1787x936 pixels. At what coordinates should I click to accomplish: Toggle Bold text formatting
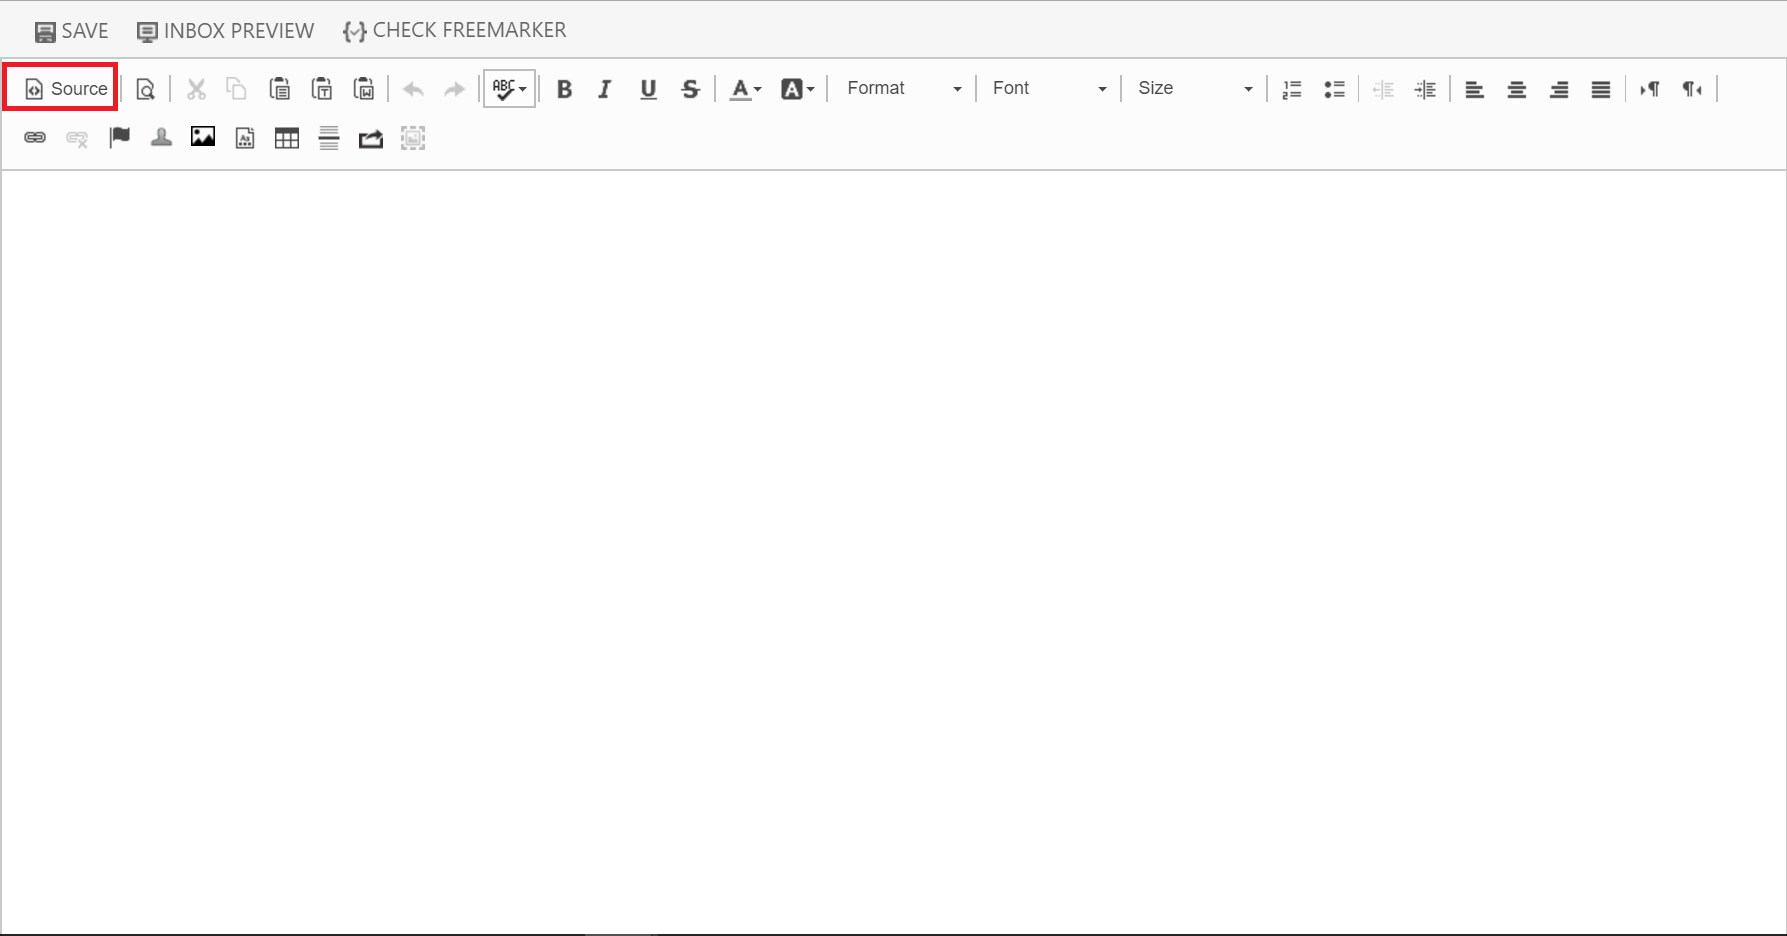[564, 89]
